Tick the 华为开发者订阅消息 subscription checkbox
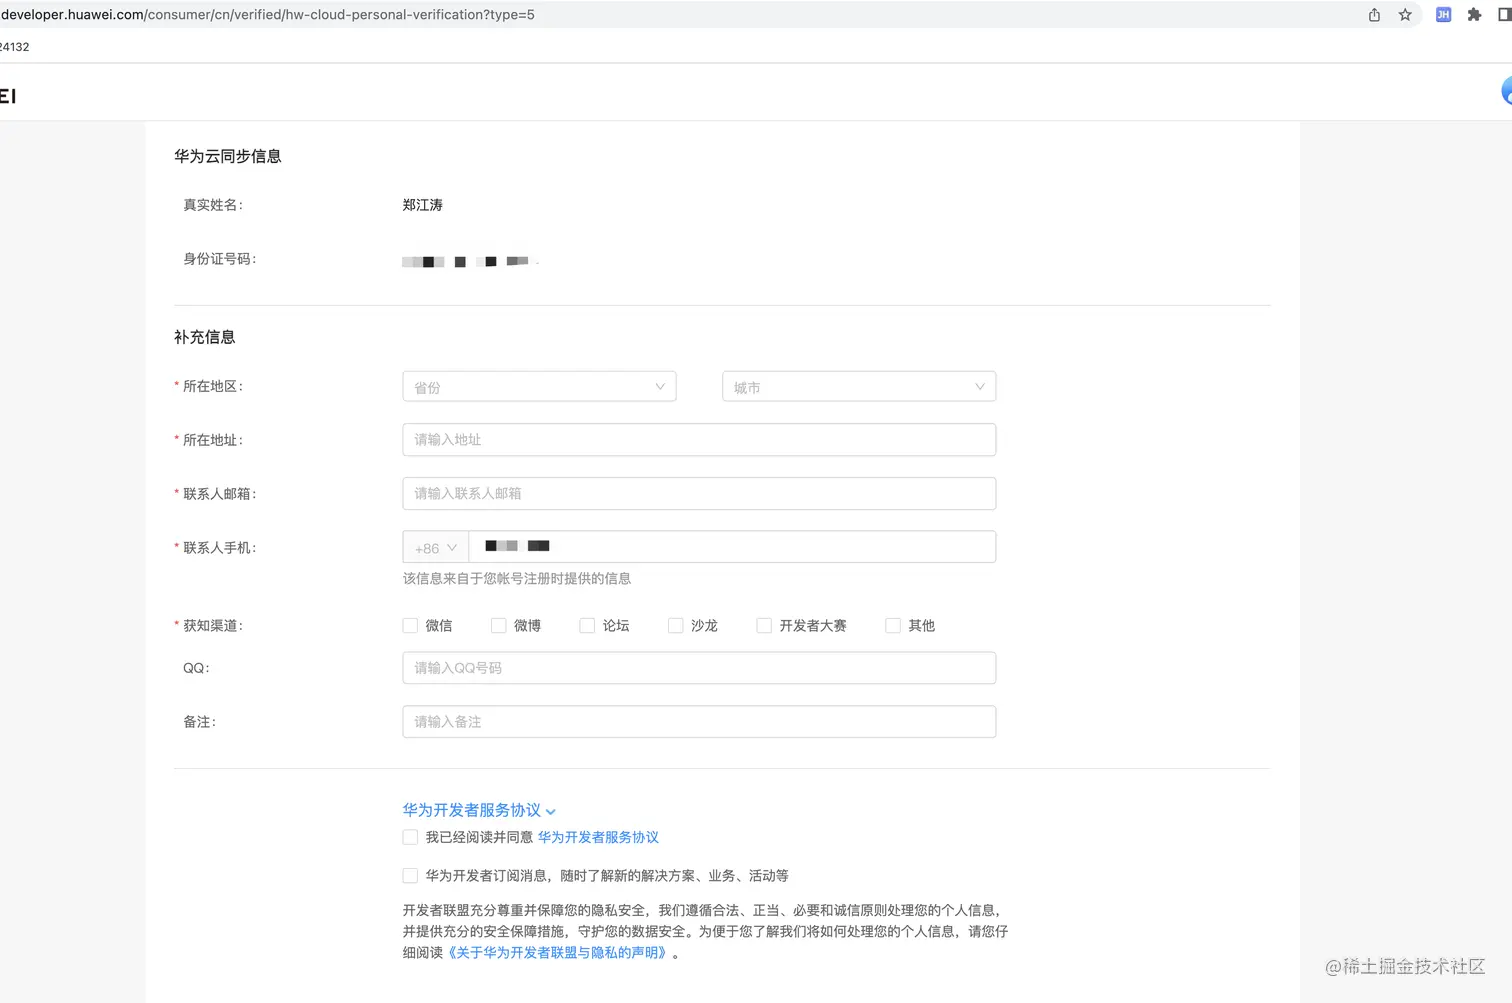 410,876
